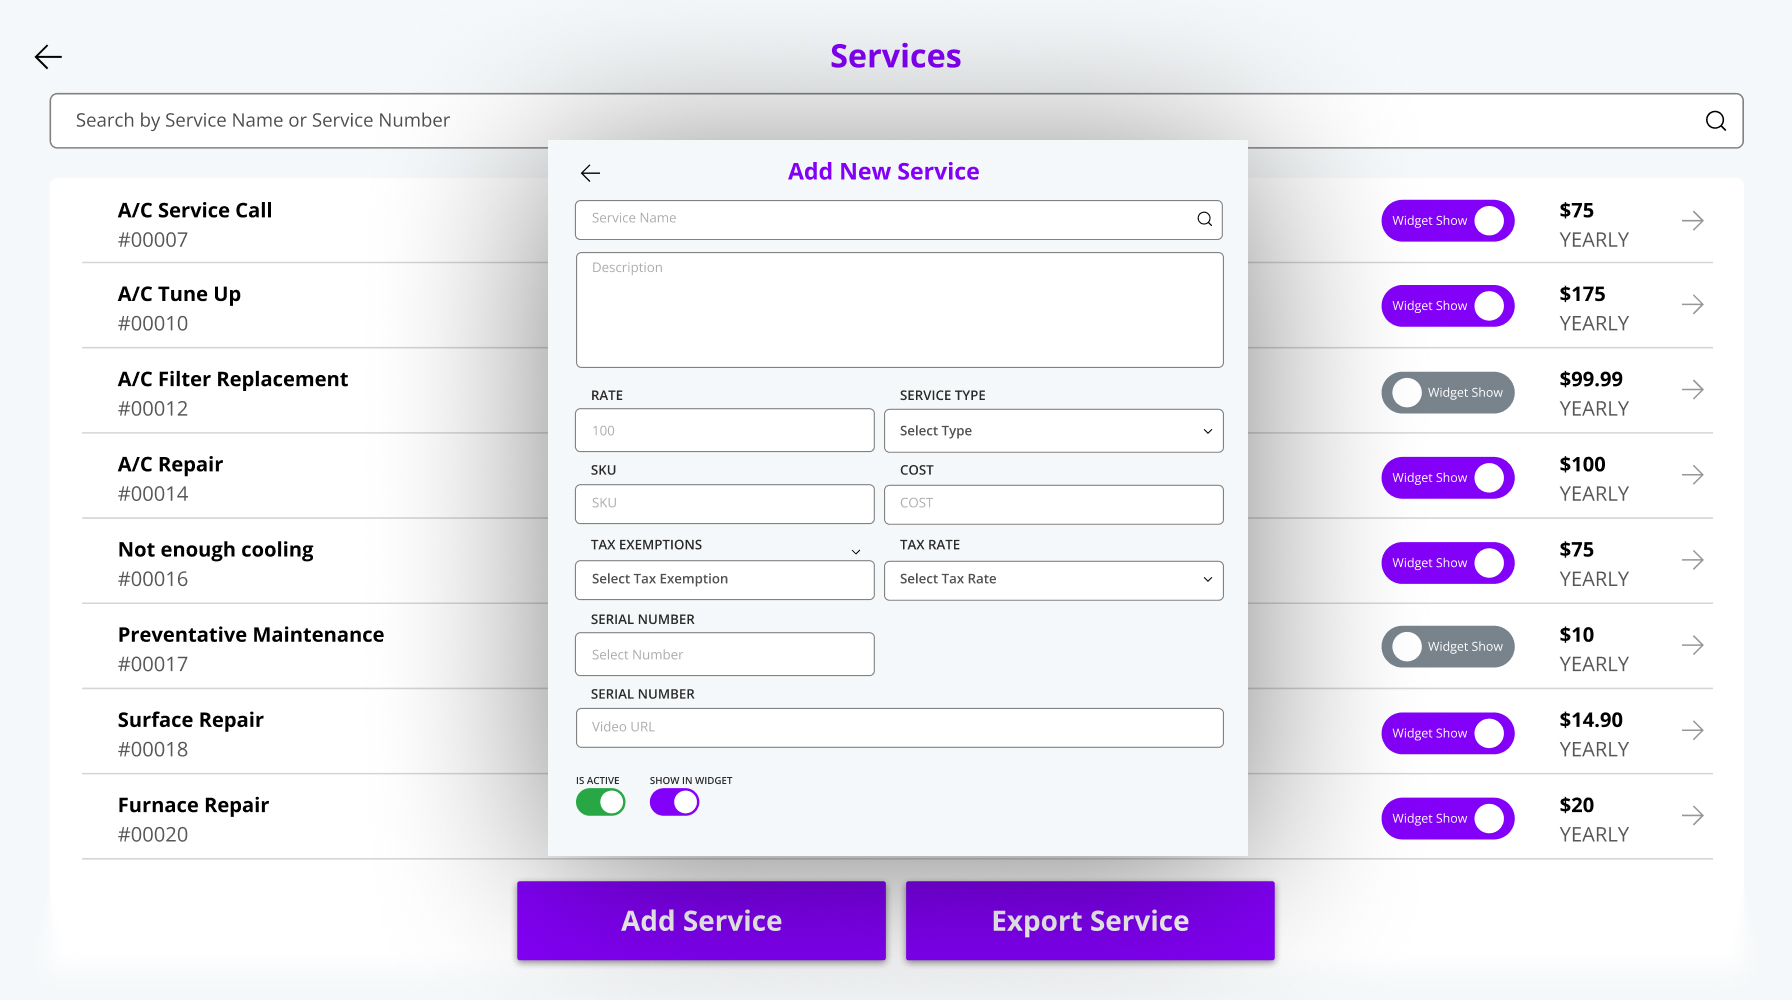Turn off Show In Widget toggle
The width and height of the screenshot is (1792, 1000).
pyautogui.click(x=674, y=802)
